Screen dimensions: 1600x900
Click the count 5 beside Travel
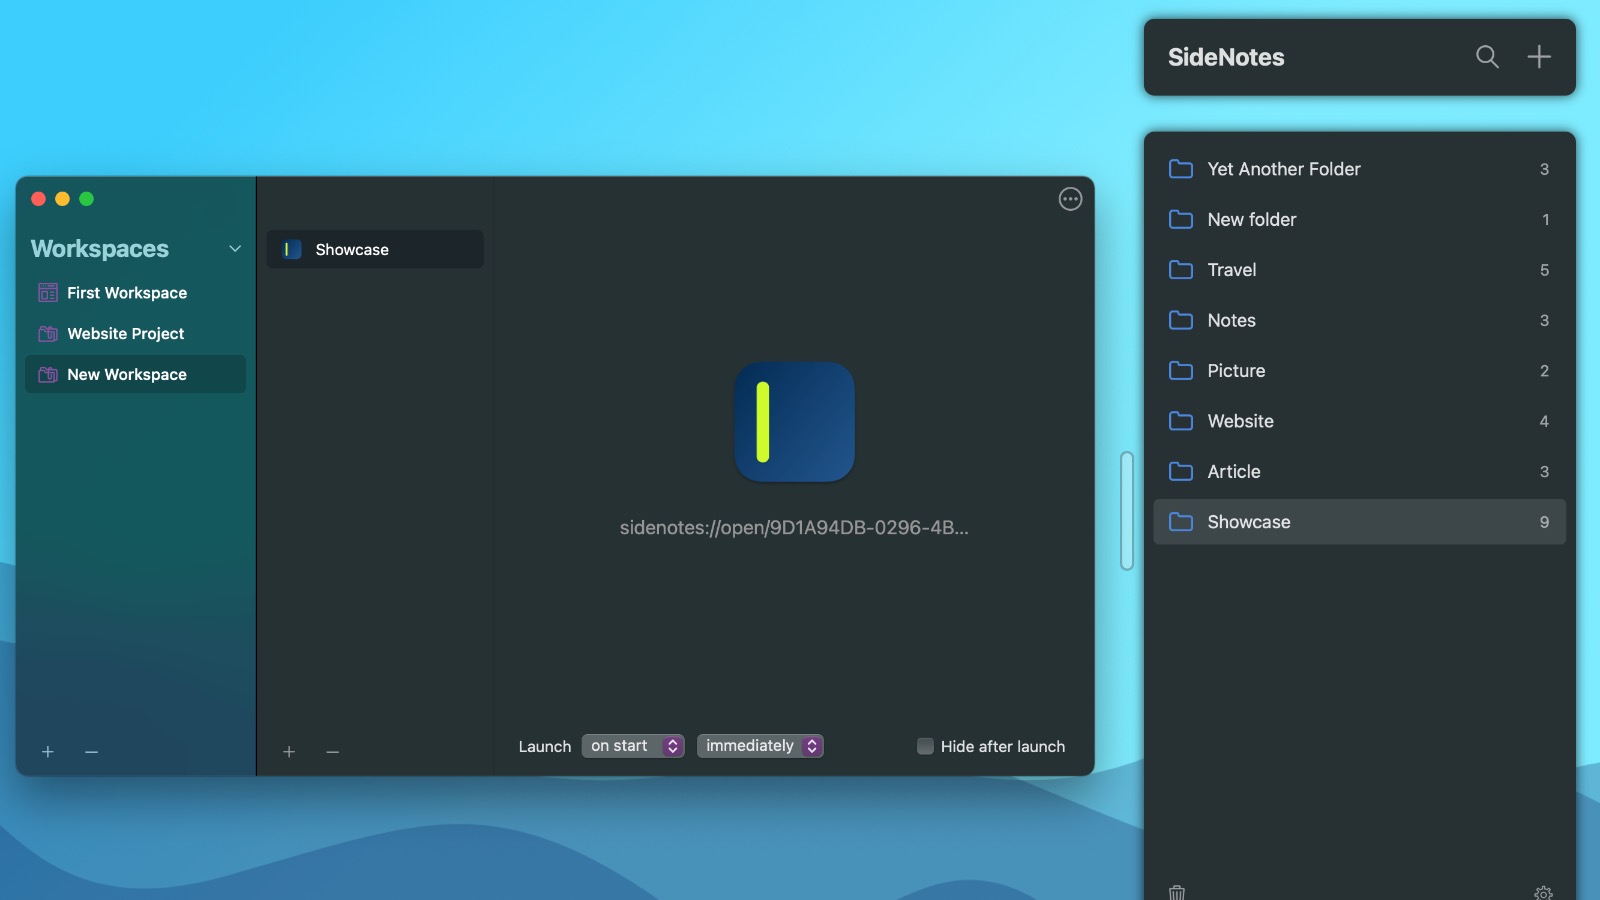tap(1544, 270)
